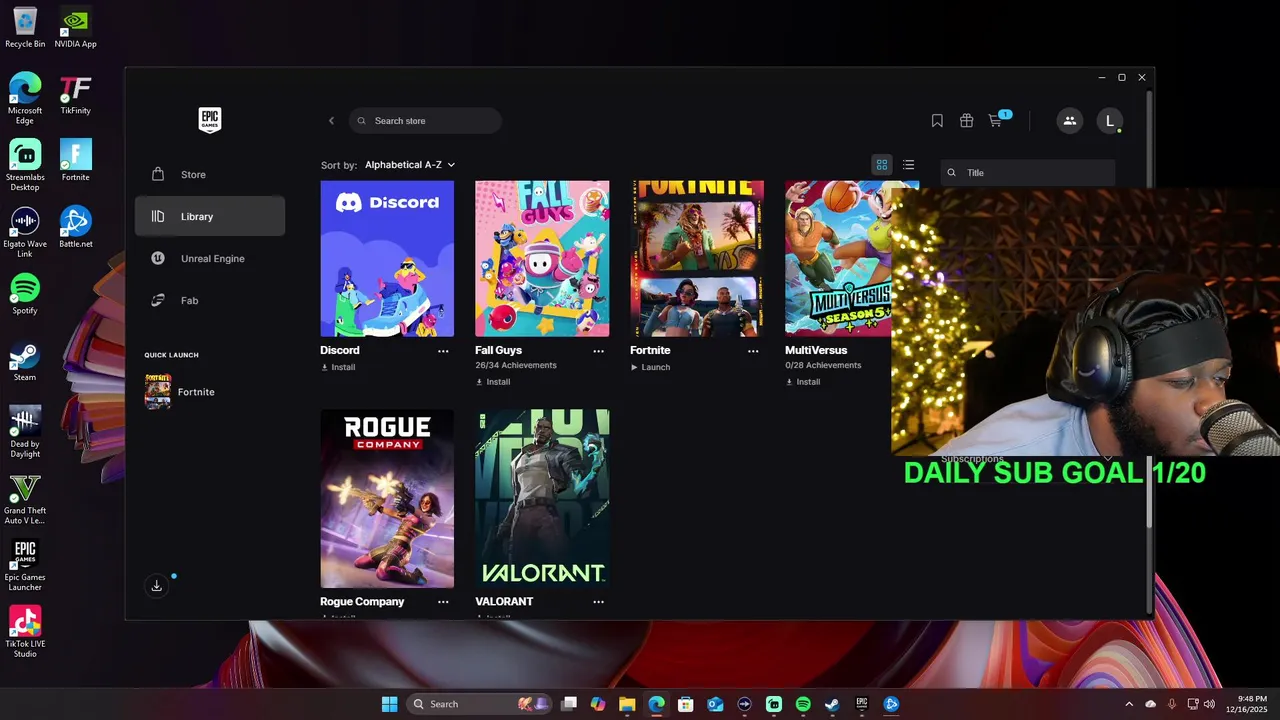Click MultiVersus 0/28 Achievements

click(823, 365)
